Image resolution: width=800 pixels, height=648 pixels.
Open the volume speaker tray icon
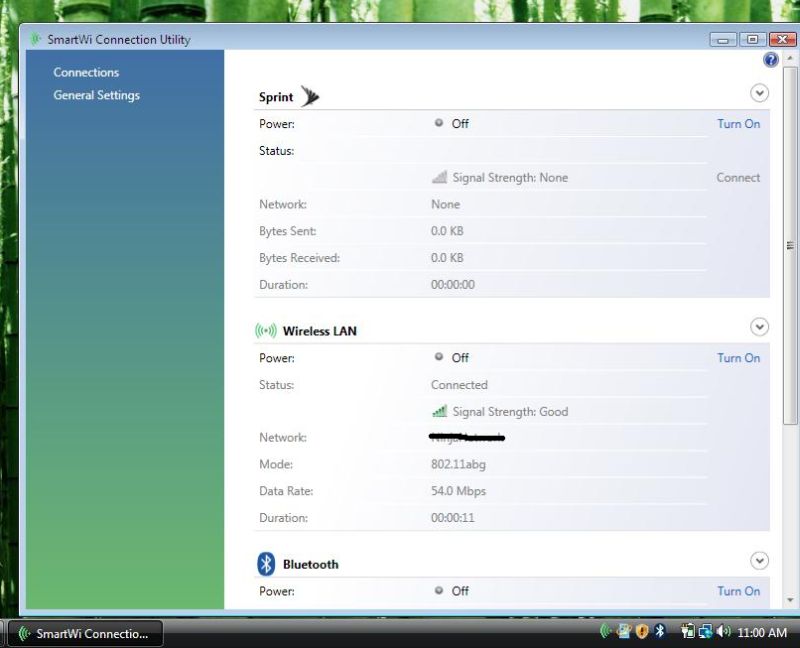[723, 632]
